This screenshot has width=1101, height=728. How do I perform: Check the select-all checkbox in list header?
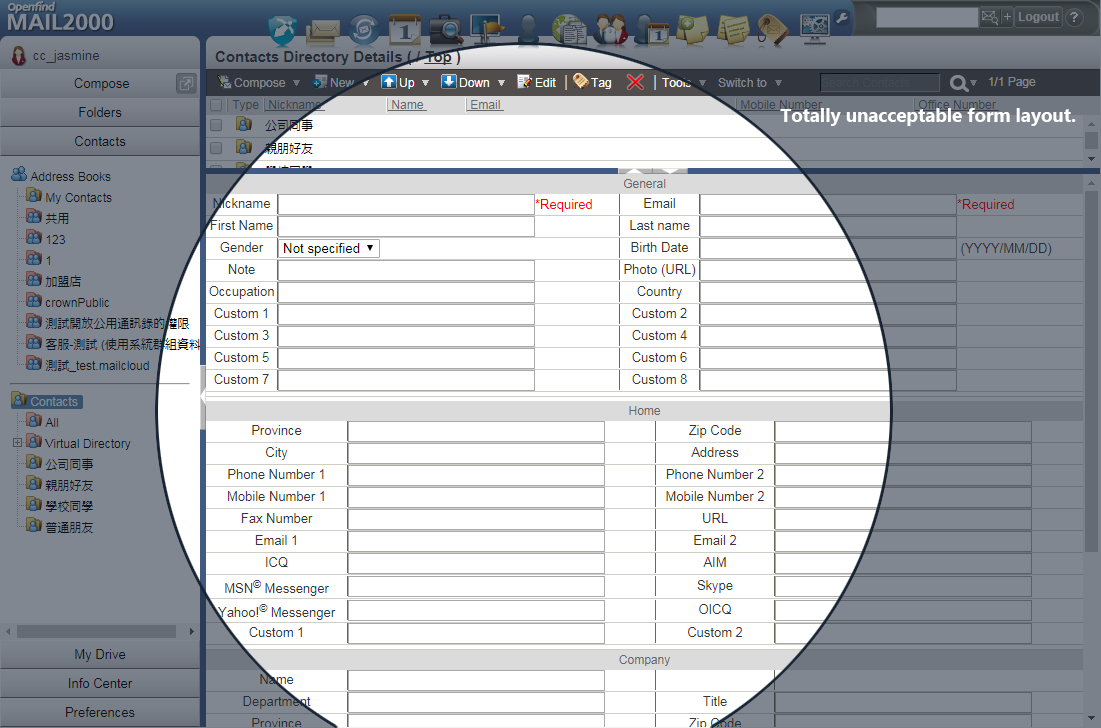pyautogui.click(x=216, y=105)
